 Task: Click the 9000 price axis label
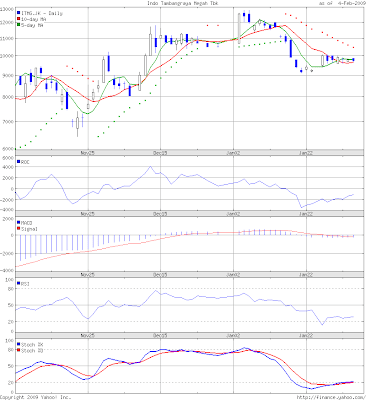tap(8, 76)
